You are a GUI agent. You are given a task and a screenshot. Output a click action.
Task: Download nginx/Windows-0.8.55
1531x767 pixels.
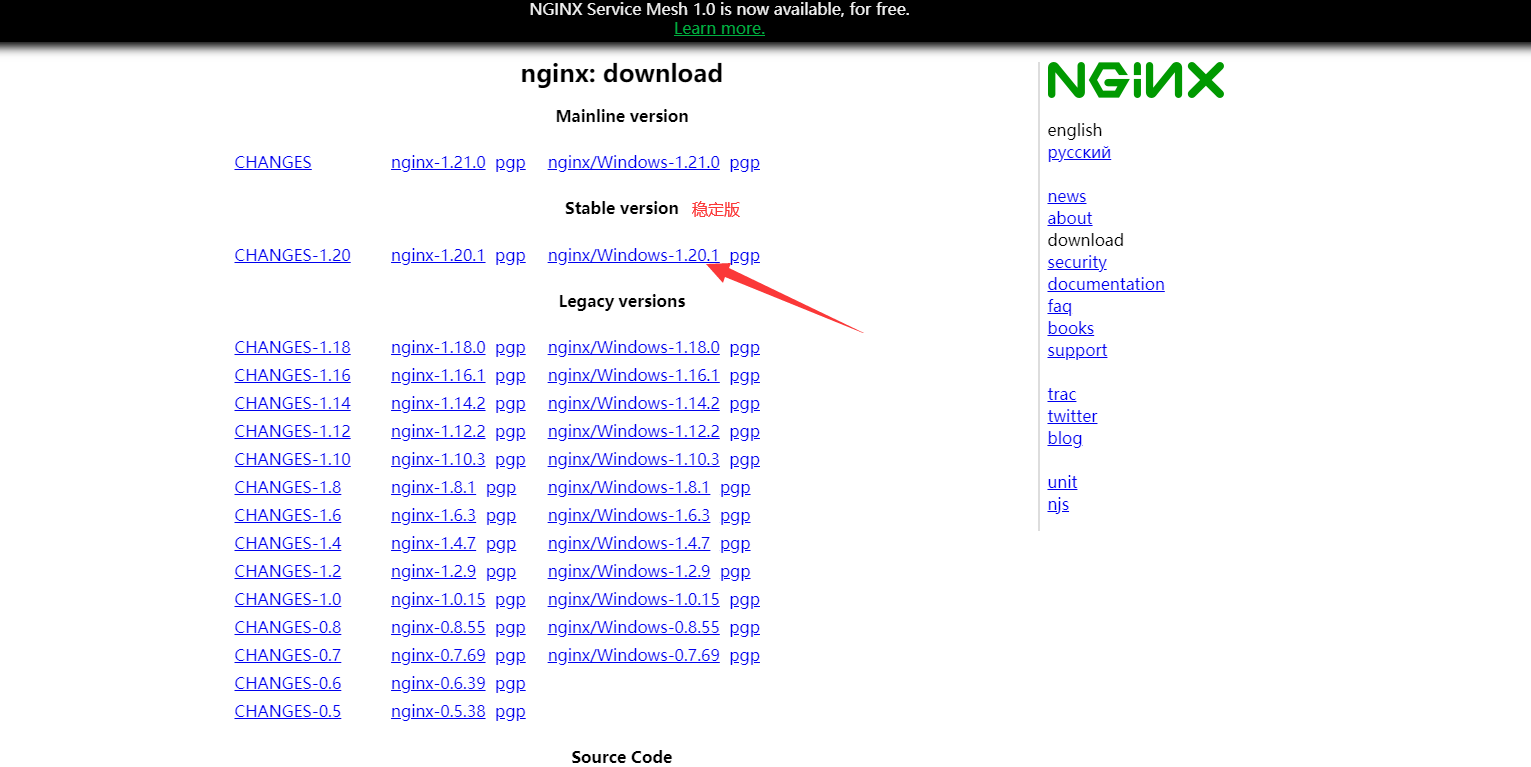point(634,627)
